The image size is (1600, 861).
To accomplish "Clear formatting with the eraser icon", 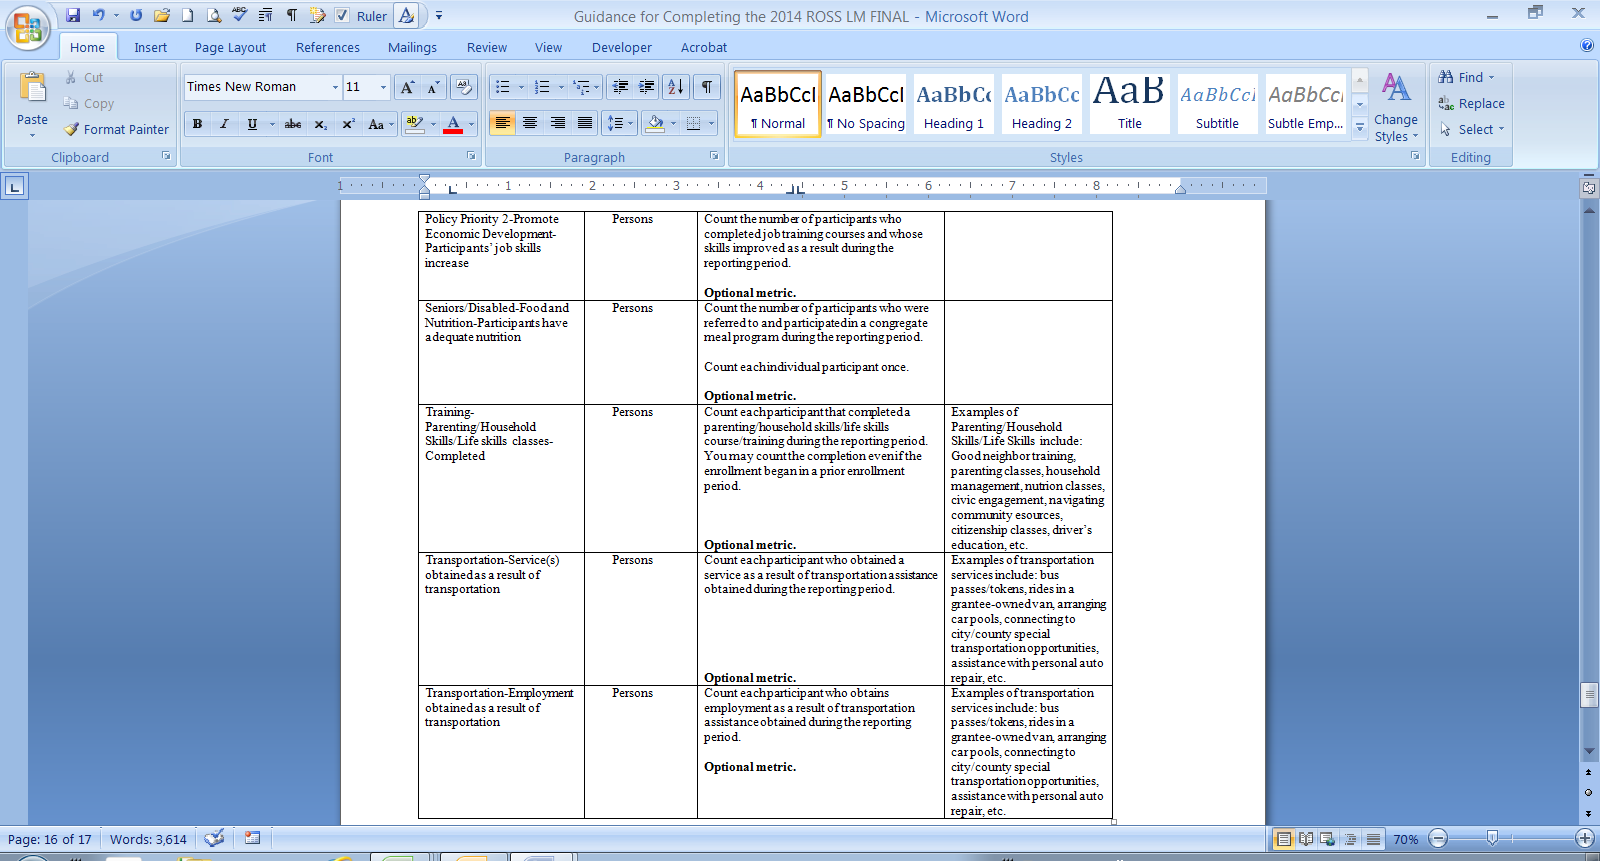I will click(463, 87).
